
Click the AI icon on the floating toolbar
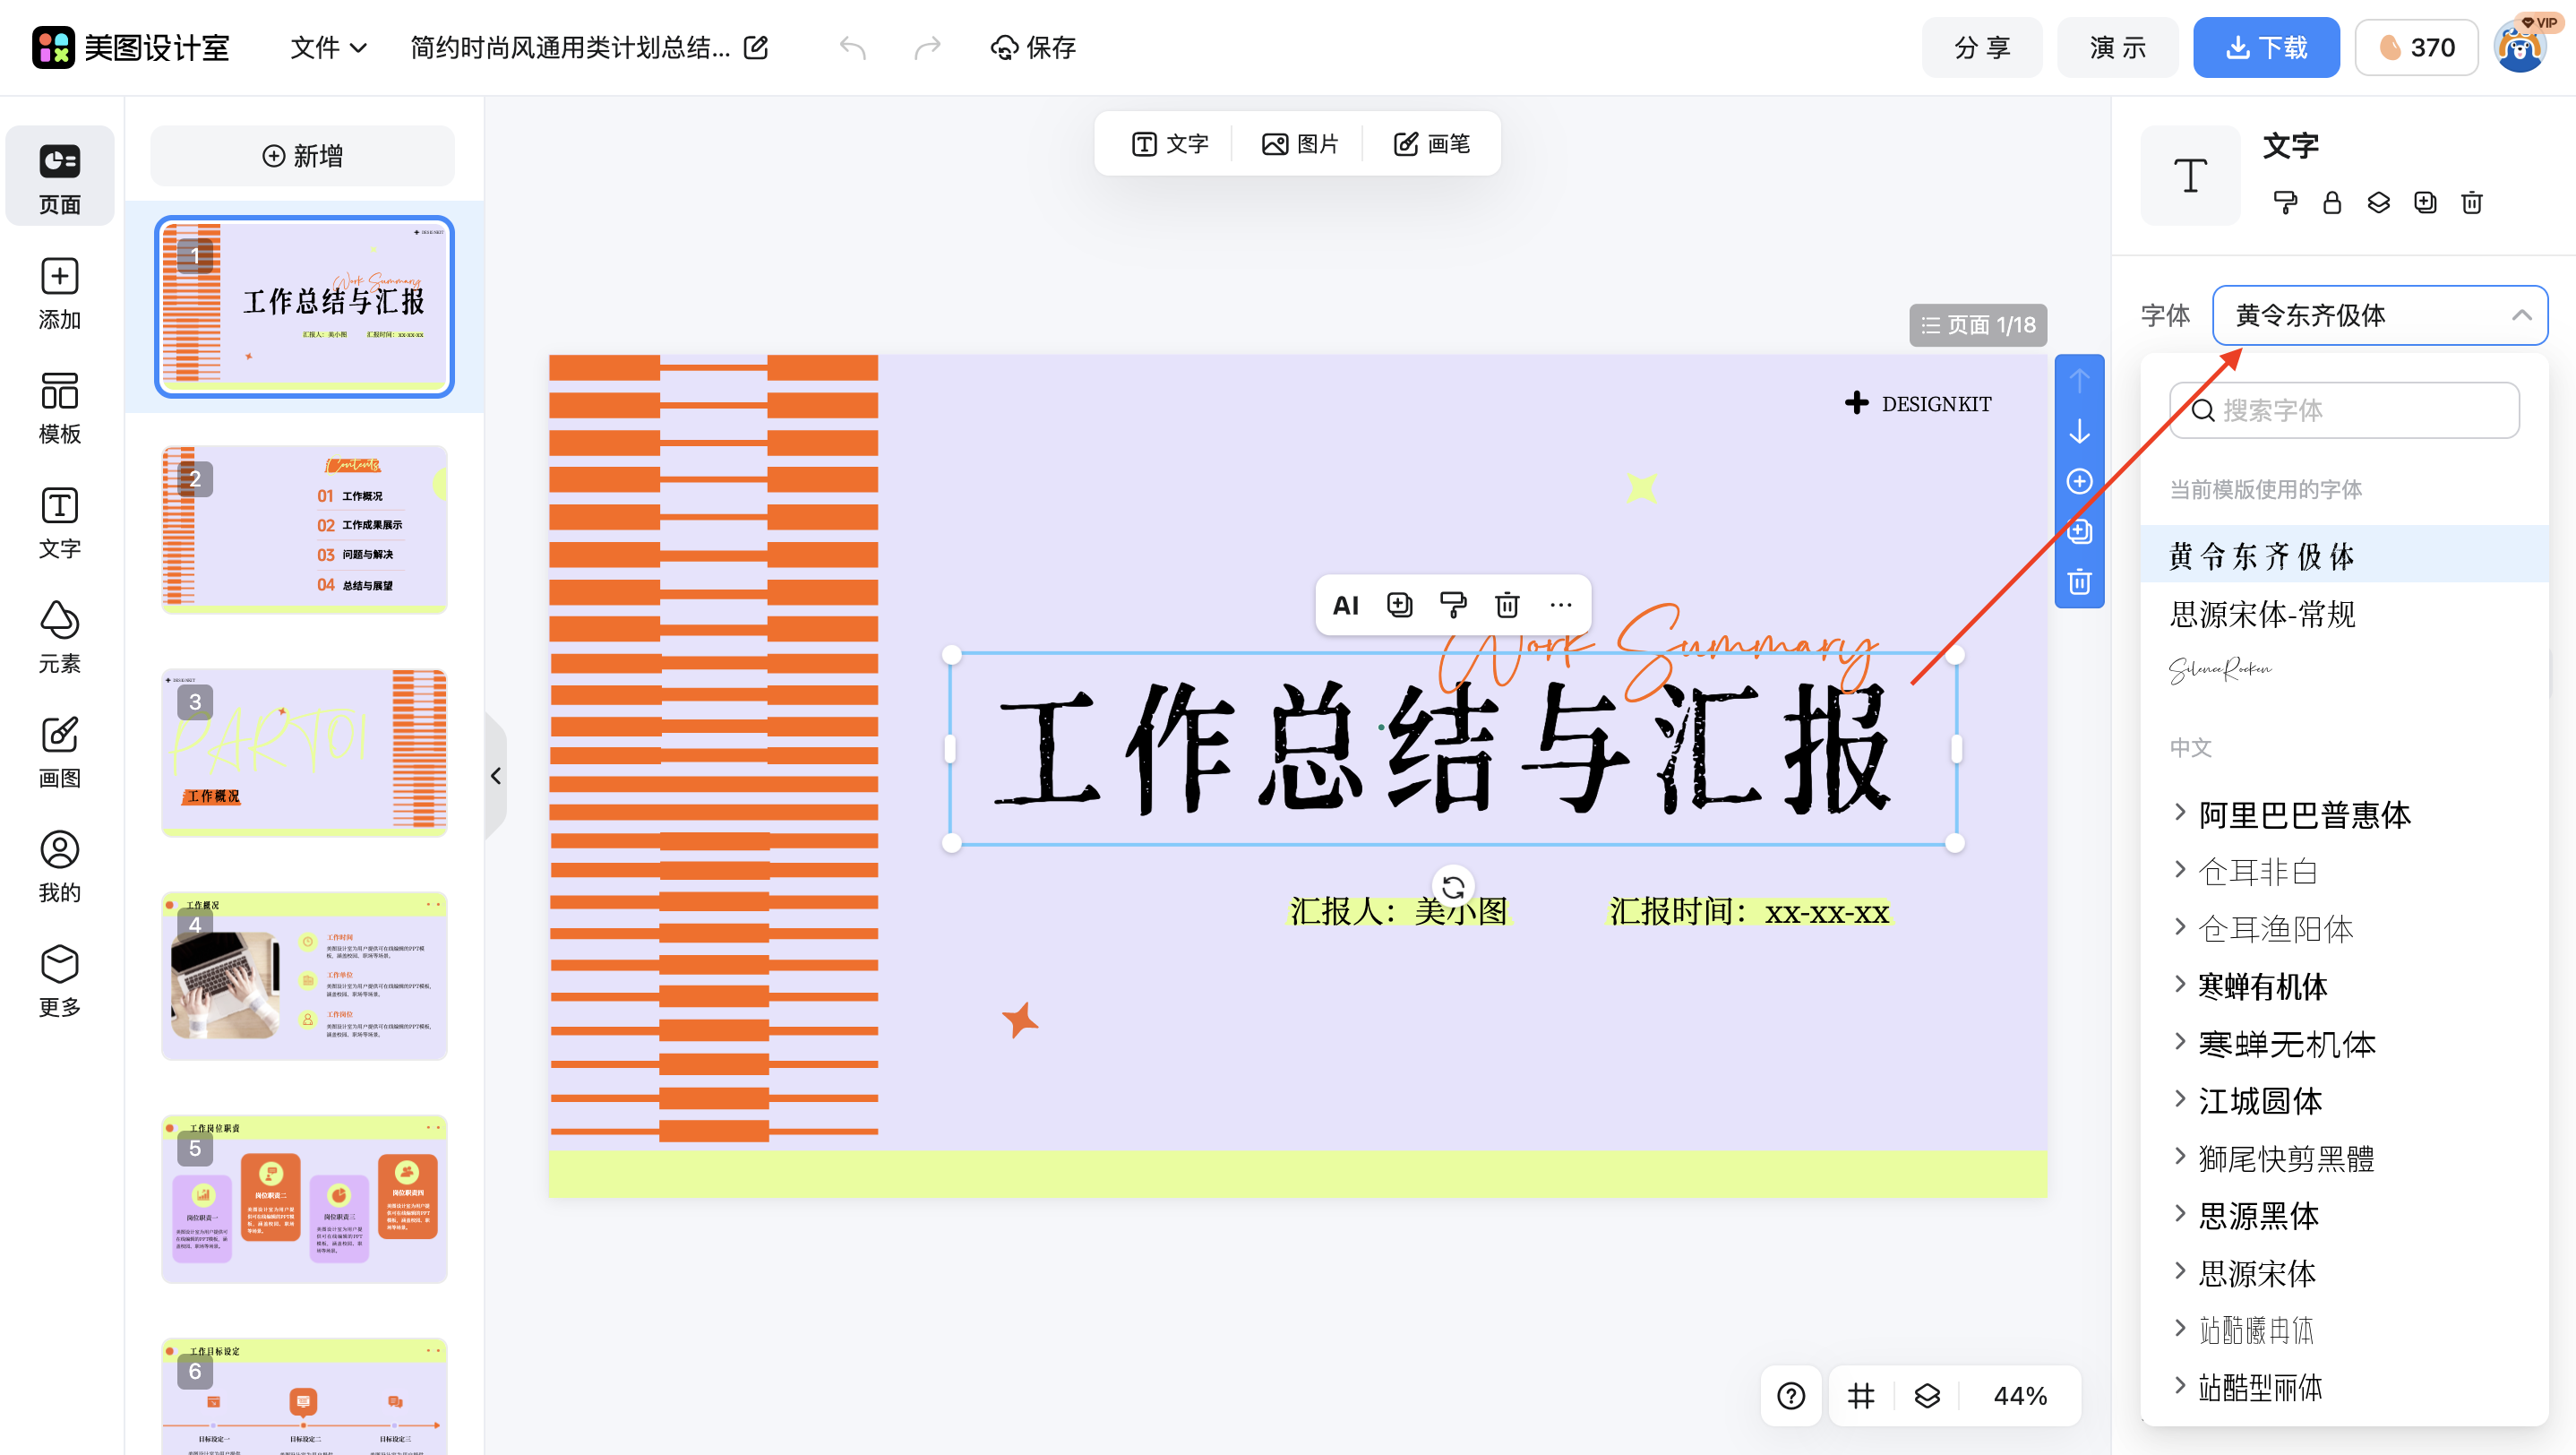pos(1344,605)
